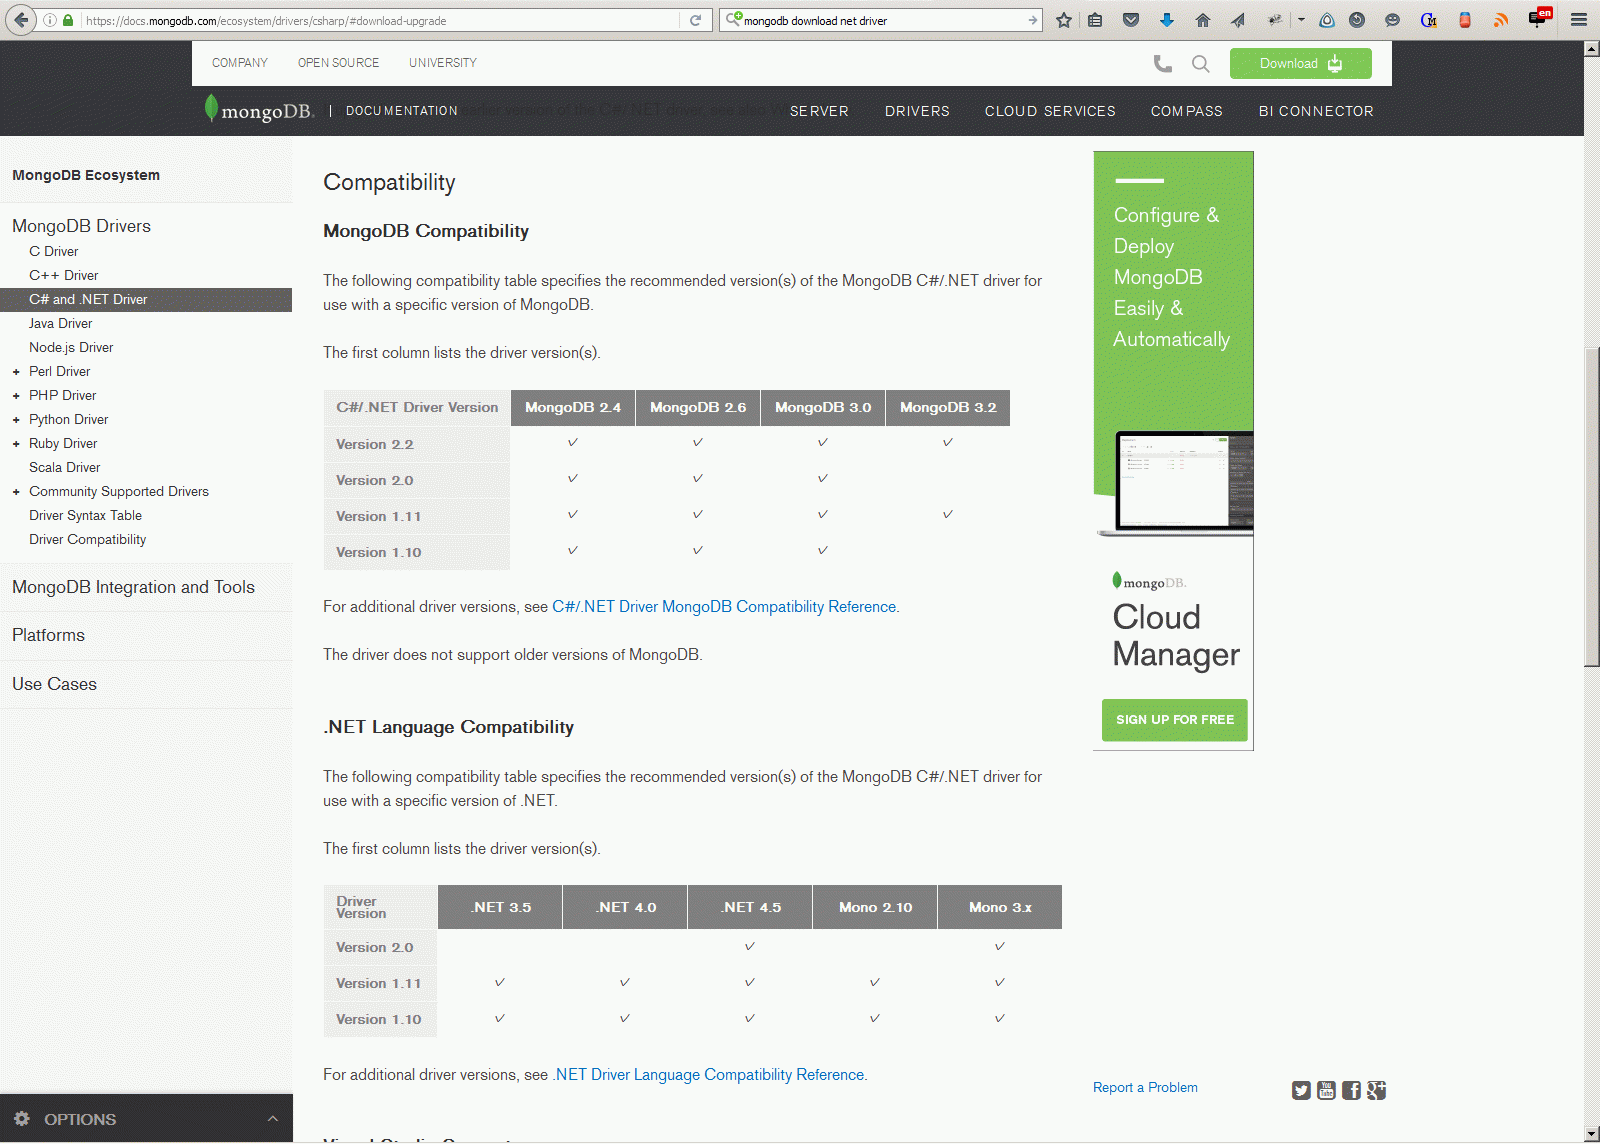Image resolution: width=1600 pixels, height=1144 pixels.
Task: Click the green Download button
Action: (1301, 63)
